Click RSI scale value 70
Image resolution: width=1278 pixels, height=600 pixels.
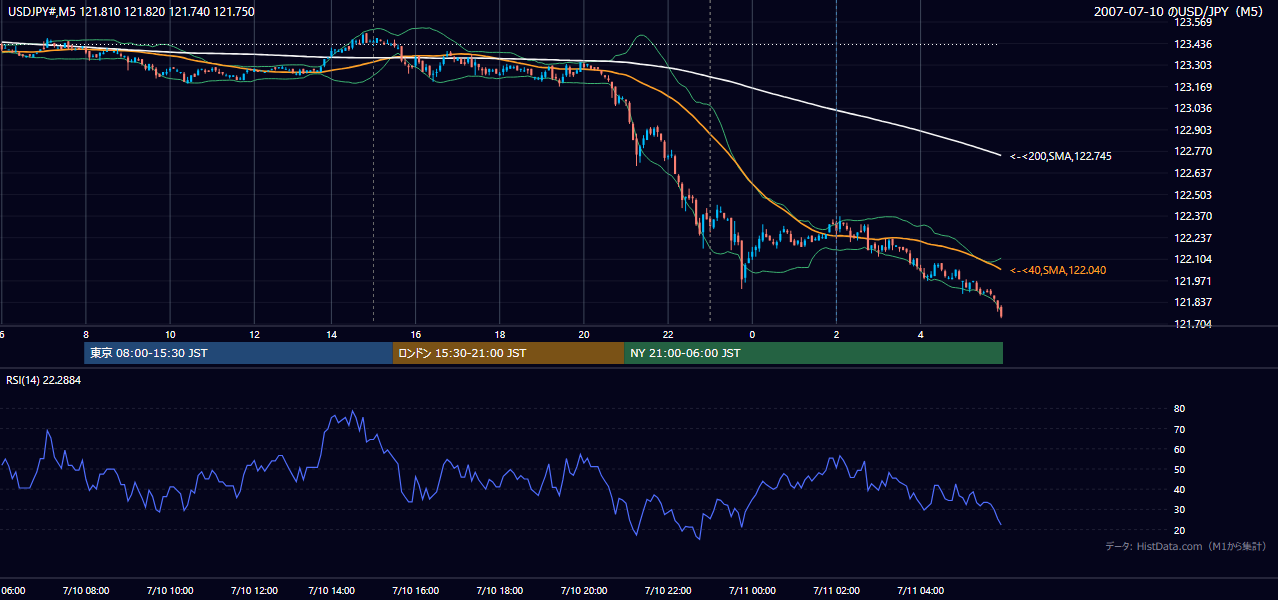(x=1180, y=429)
